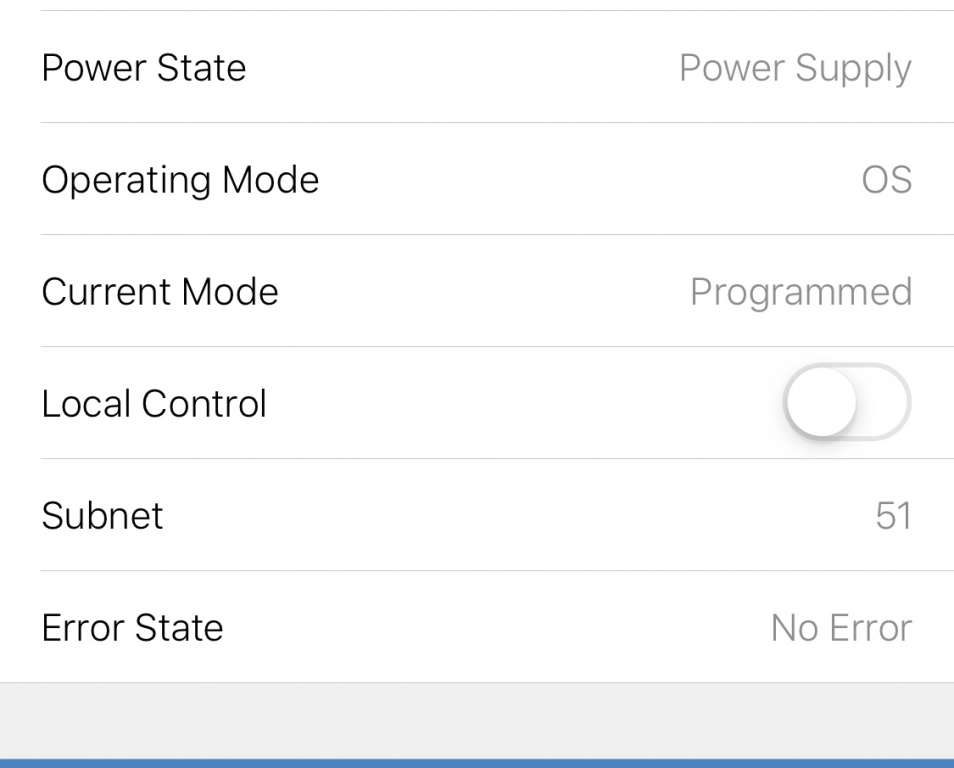Click the blue bar at the bottom
Screen dimensions: 954x768
477,763
